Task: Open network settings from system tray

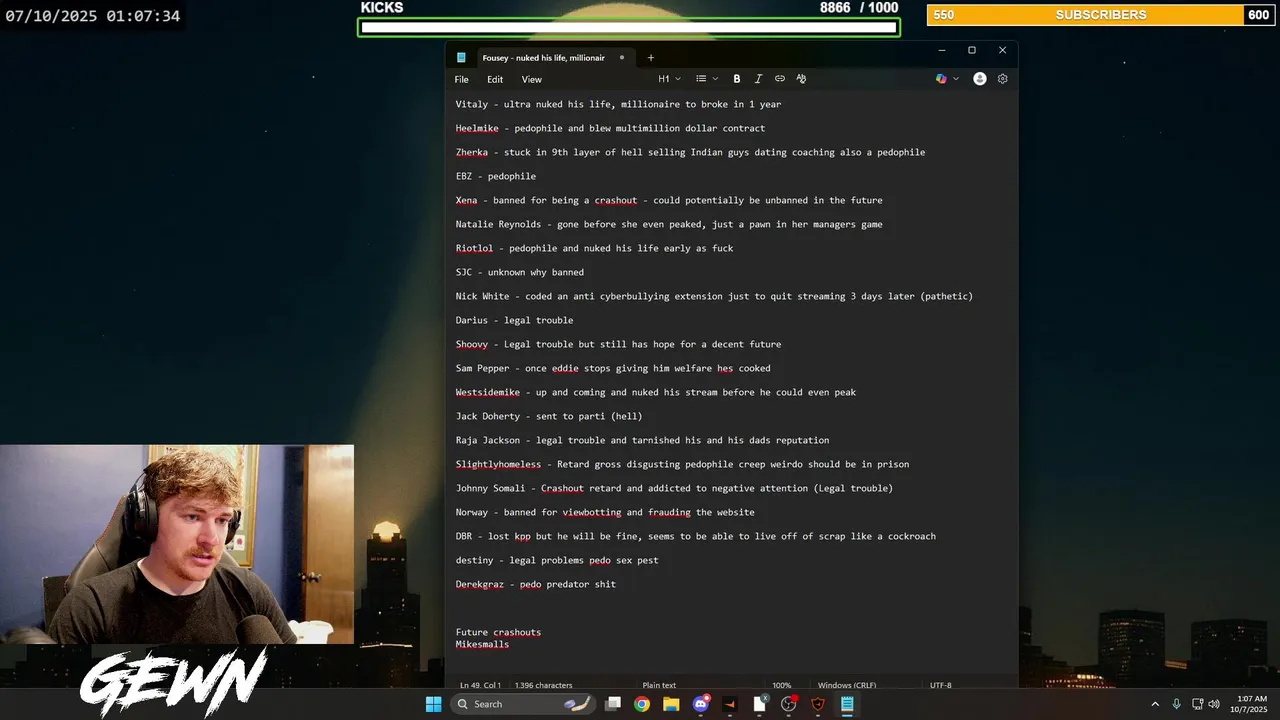Action: tap(1197, 704)
